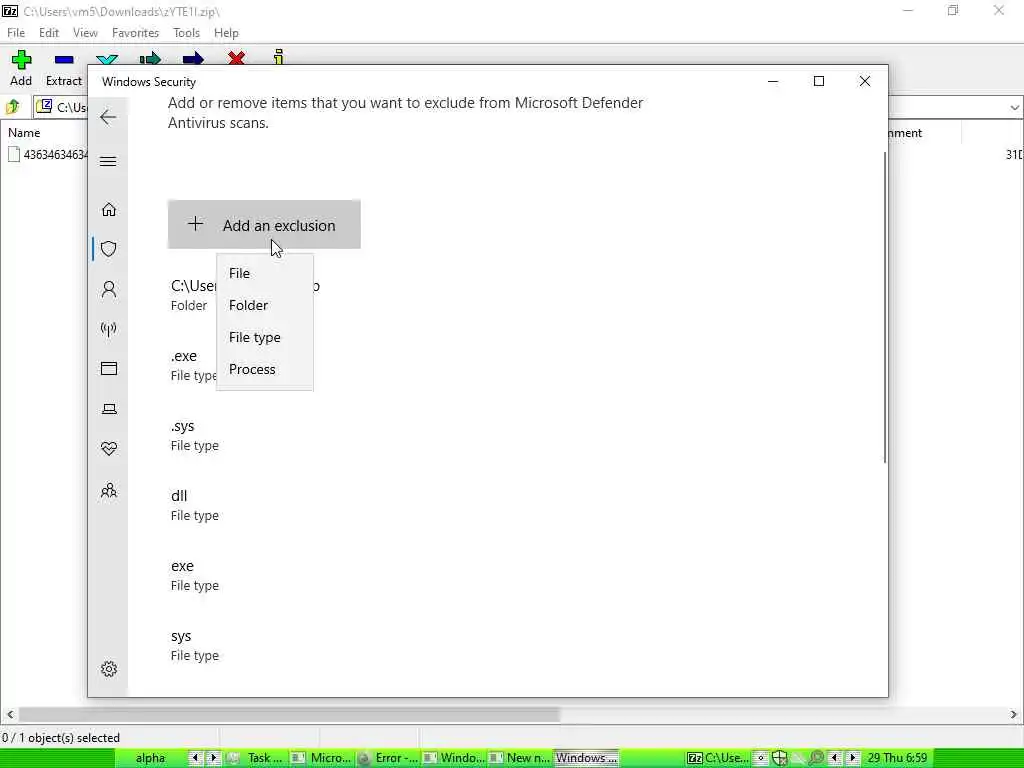
Task: Select the .sys file type exclusion
Action: point(195,435)
